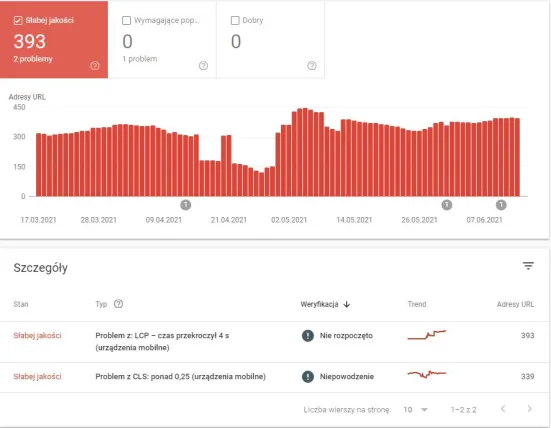
Task: Click the Stan column header
Action: coord(21,304)
